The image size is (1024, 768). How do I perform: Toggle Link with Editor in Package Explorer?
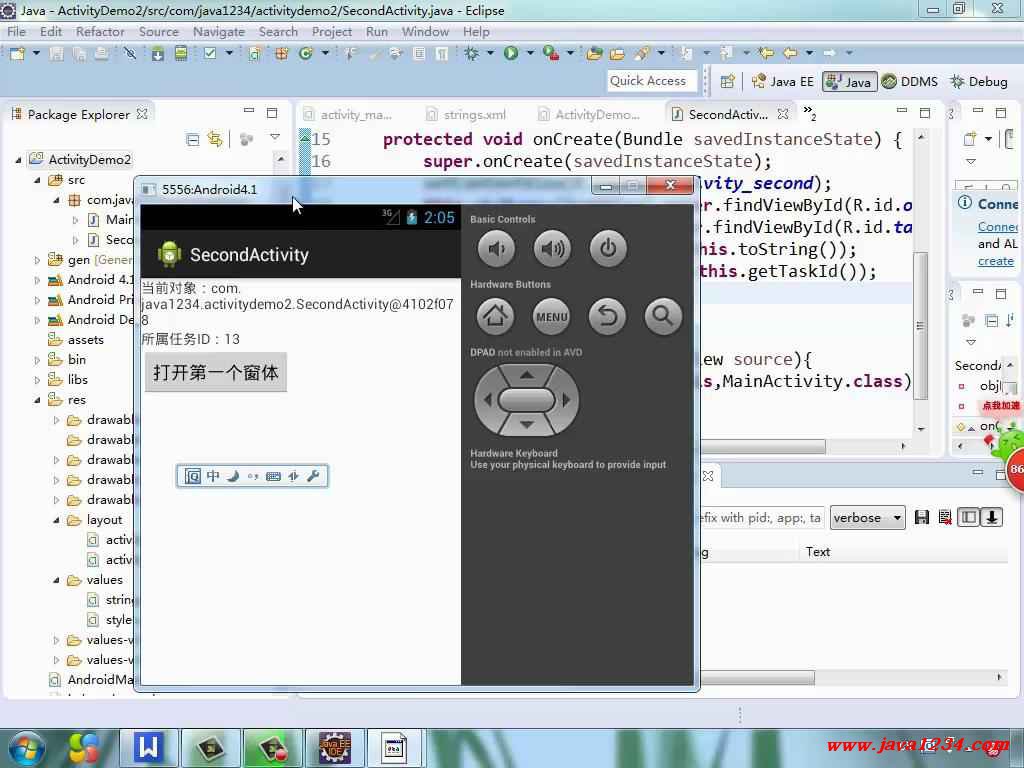(x=215, y=139)
